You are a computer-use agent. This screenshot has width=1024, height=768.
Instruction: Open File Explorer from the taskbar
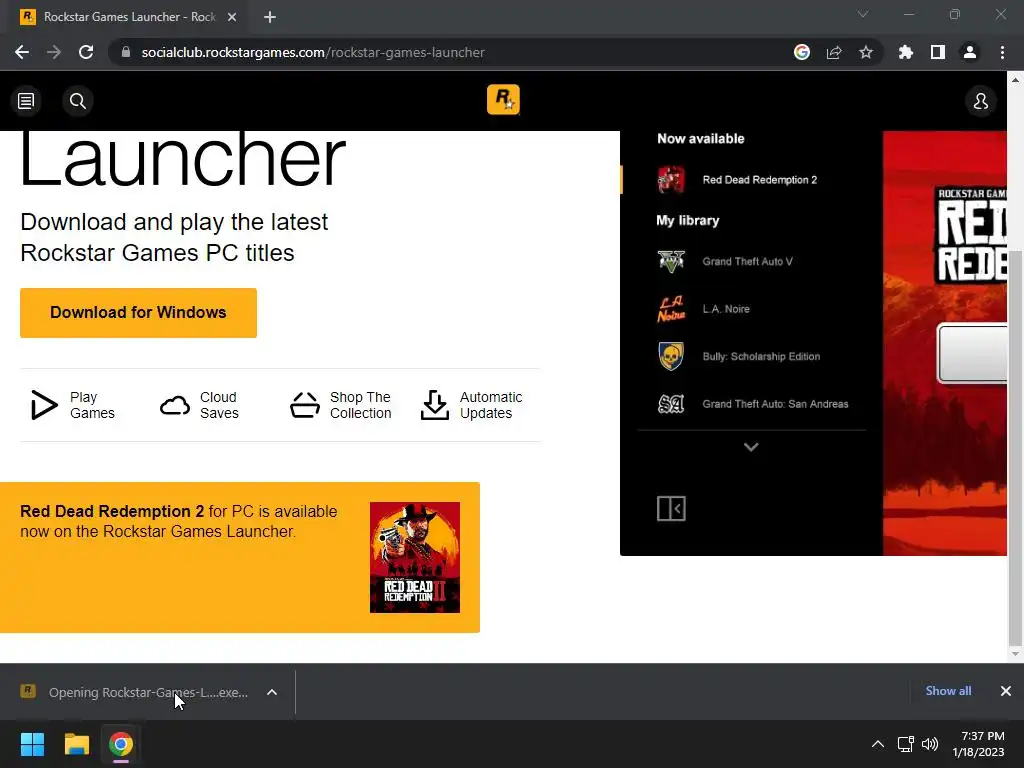[x=76, y=744]
